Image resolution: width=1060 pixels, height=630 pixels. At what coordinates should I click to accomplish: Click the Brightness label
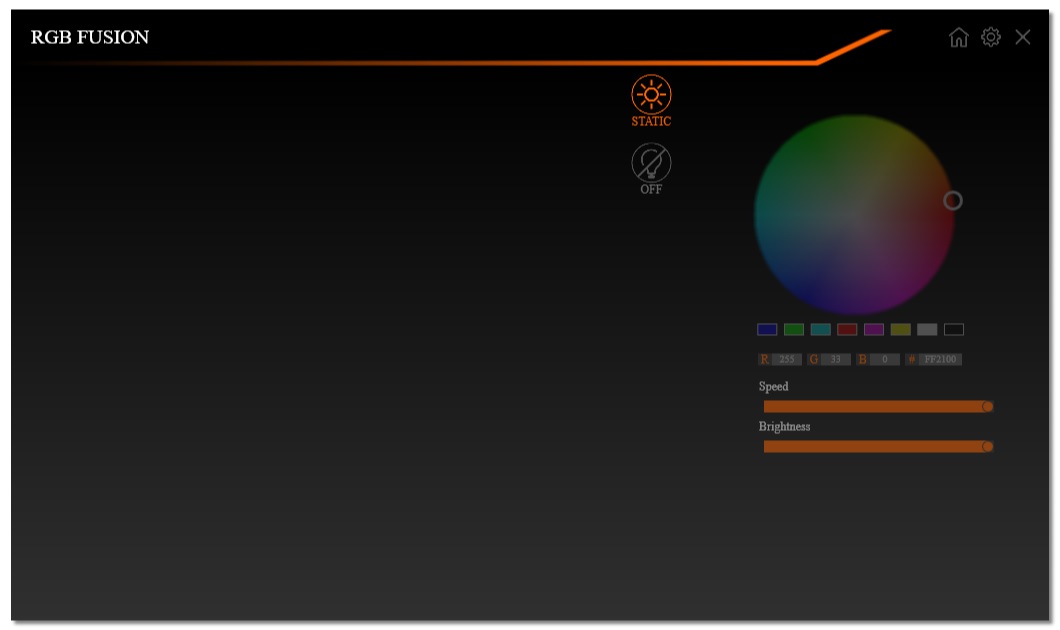pyautogui.click(x=784, y=427)
